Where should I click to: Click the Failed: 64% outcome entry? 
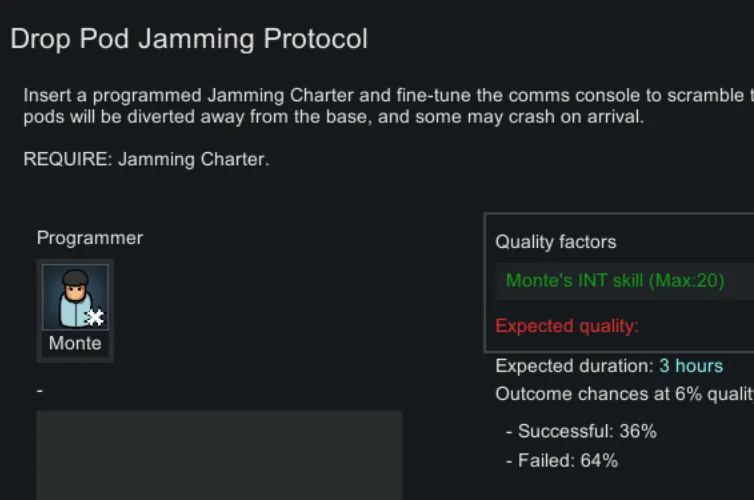pos(562,461)
